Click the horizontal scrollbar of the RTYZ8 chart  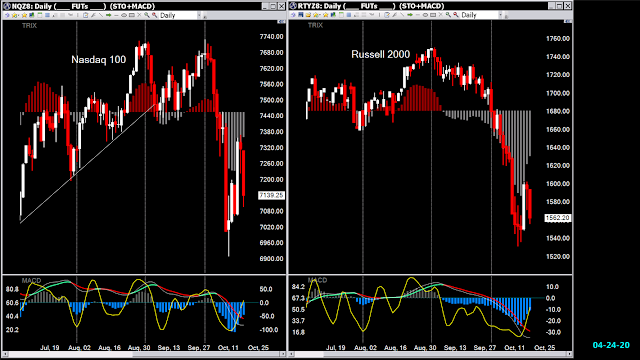(431, 354)
